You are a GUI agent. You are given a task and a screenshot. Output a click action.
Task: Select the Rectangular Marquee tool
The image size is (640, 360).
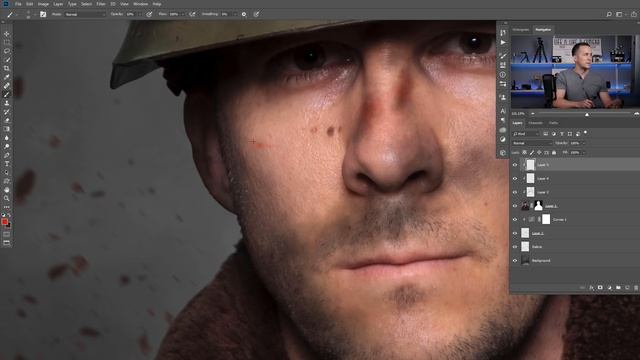click(x=7, y=42)
